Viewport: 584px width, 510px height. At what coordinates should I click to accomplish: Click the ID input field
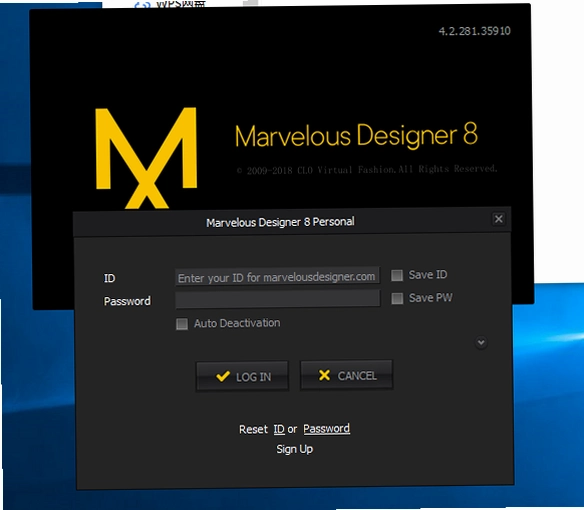click(x=277, y=277)
